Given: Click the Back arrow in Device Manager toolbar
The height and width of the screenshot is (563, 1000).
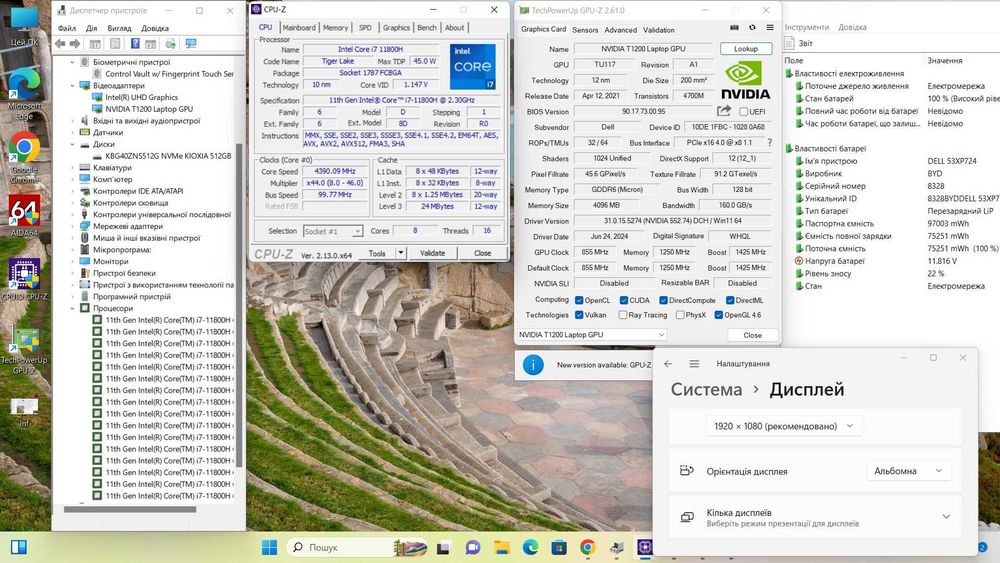Looking at the screenshot, I should click(x=60, y=44).
